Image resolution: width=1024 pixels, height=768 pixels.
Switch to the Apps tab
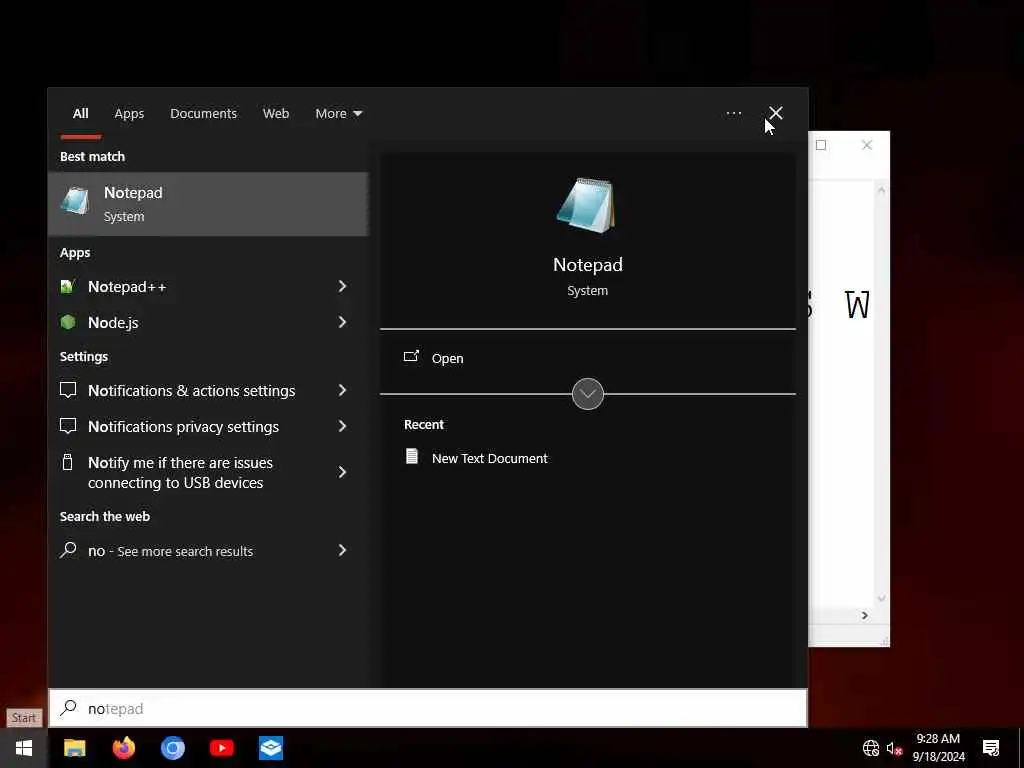129,114
